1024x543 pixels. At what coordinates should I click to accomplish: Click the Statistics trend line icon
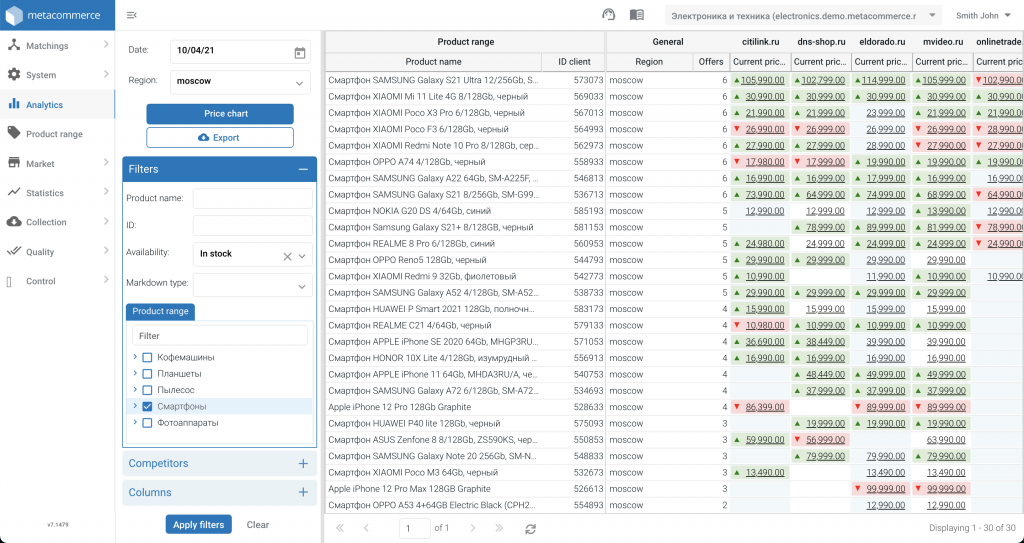pyautogui.click(x=14, y=192)
